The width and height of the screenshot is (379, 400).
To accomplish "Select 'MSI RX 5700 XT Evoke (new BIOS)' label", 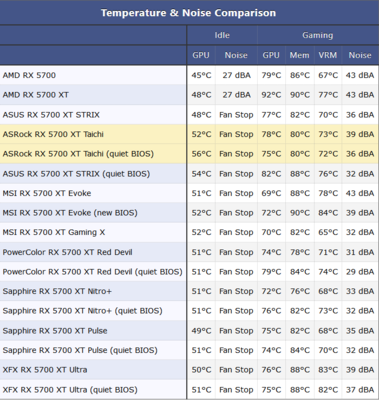I will [x=70, y=213].
